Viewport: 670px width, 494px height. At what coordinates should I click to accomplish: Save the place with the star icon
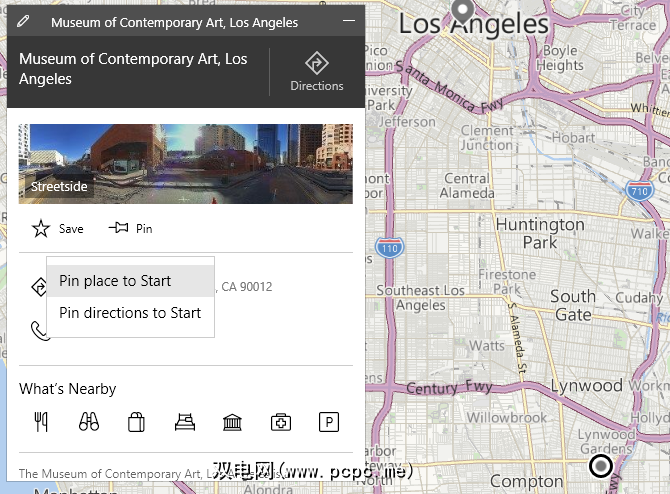tap(57, 229)
